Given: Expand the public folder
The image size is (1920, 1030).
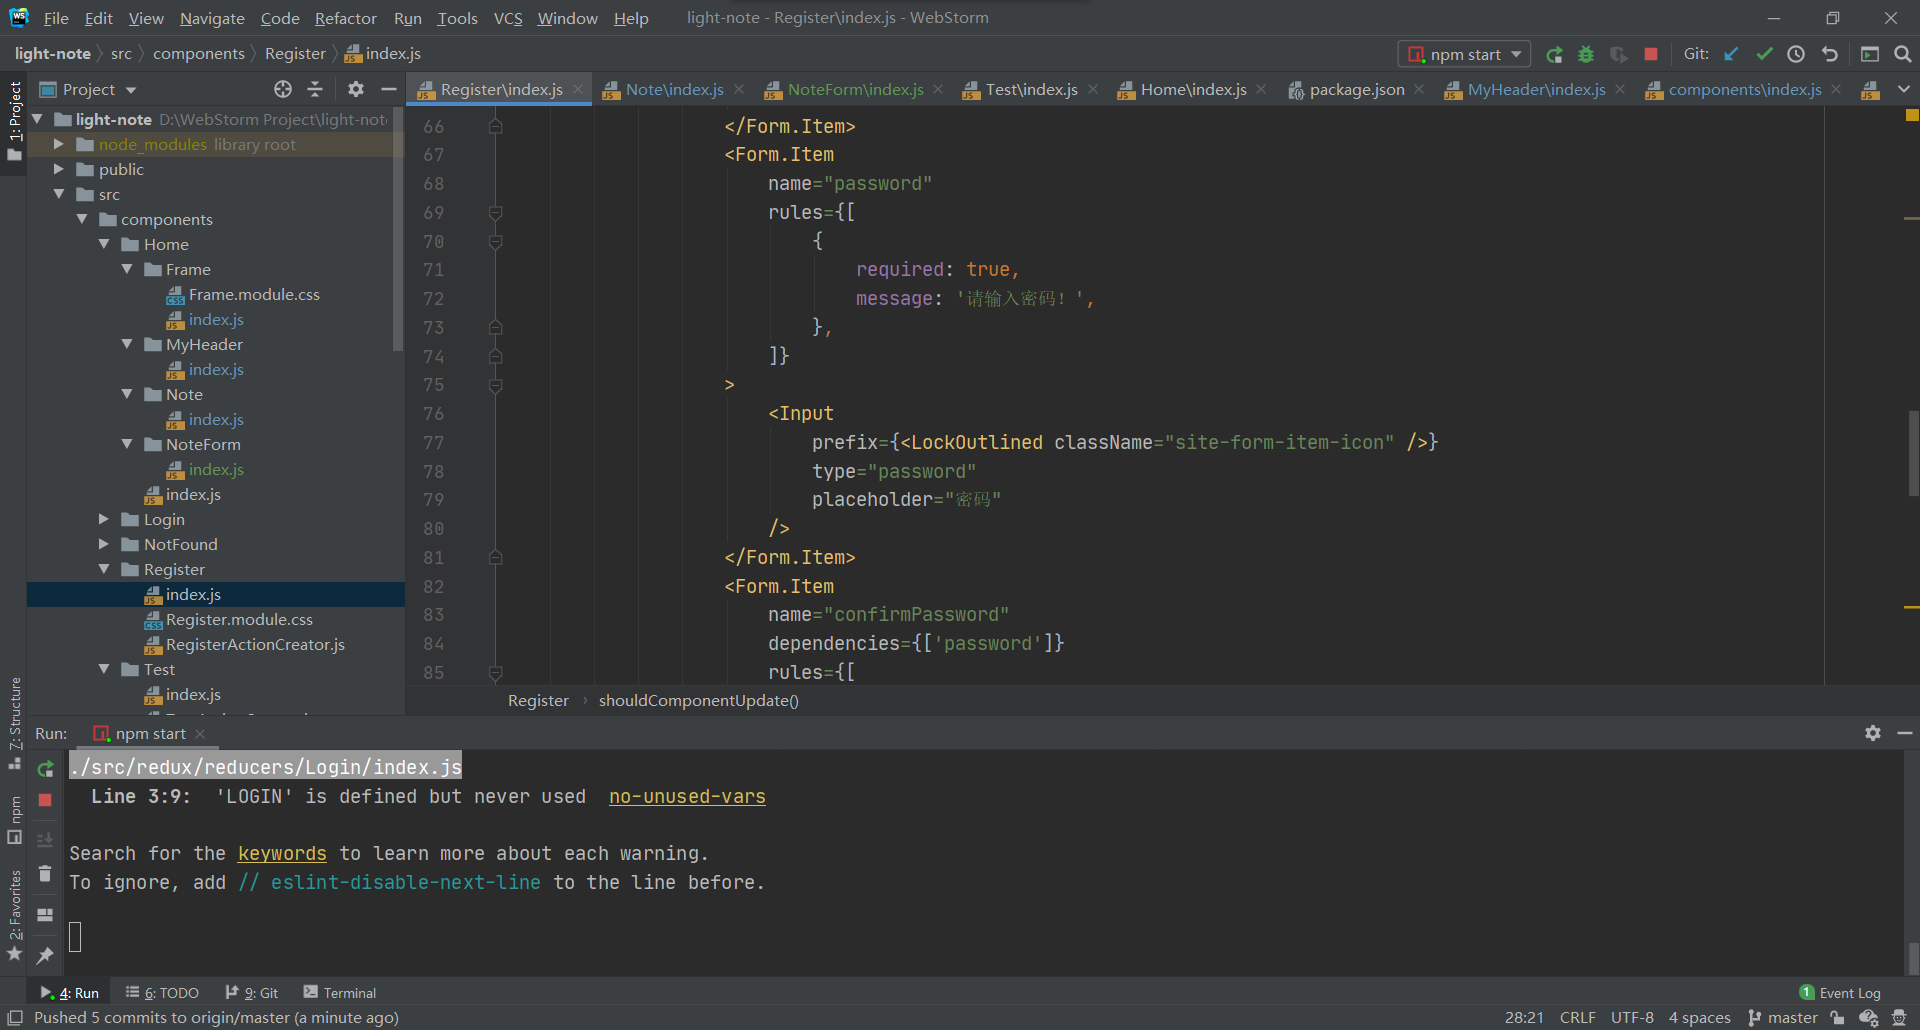Looking at the screenshot, I should point(59,169).
